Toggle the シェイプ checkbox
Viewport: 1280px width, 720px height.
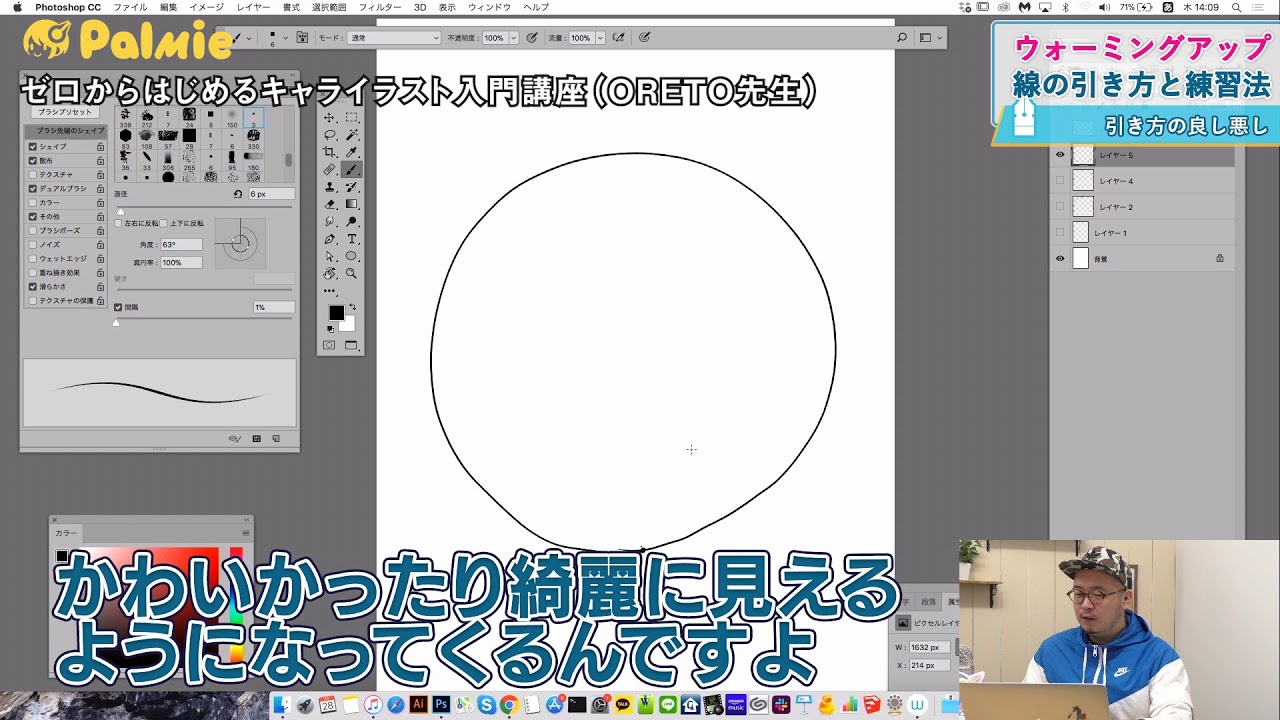pyautogui.click(x=33, y=147)
